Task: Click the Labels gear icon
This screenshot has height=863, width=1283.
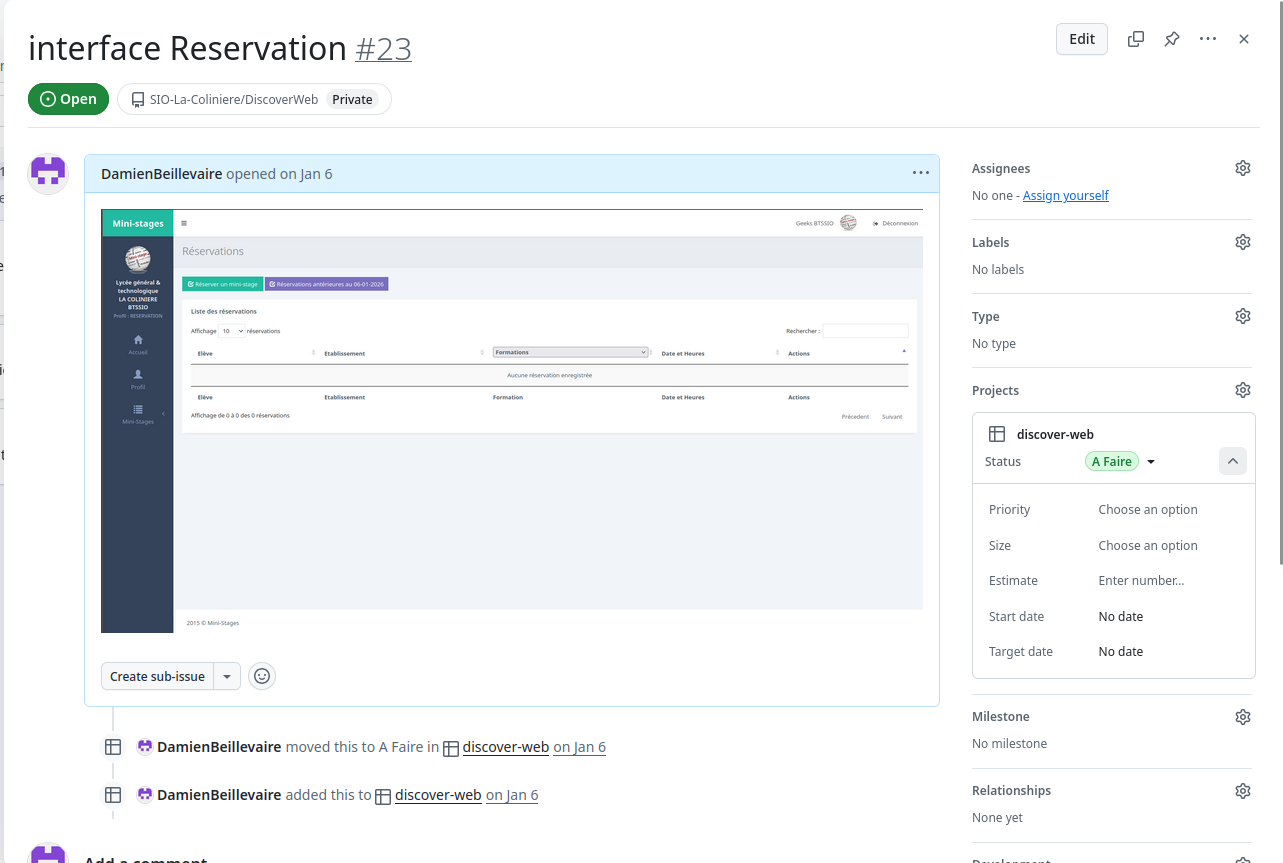Action: (x=1242, y=242)
